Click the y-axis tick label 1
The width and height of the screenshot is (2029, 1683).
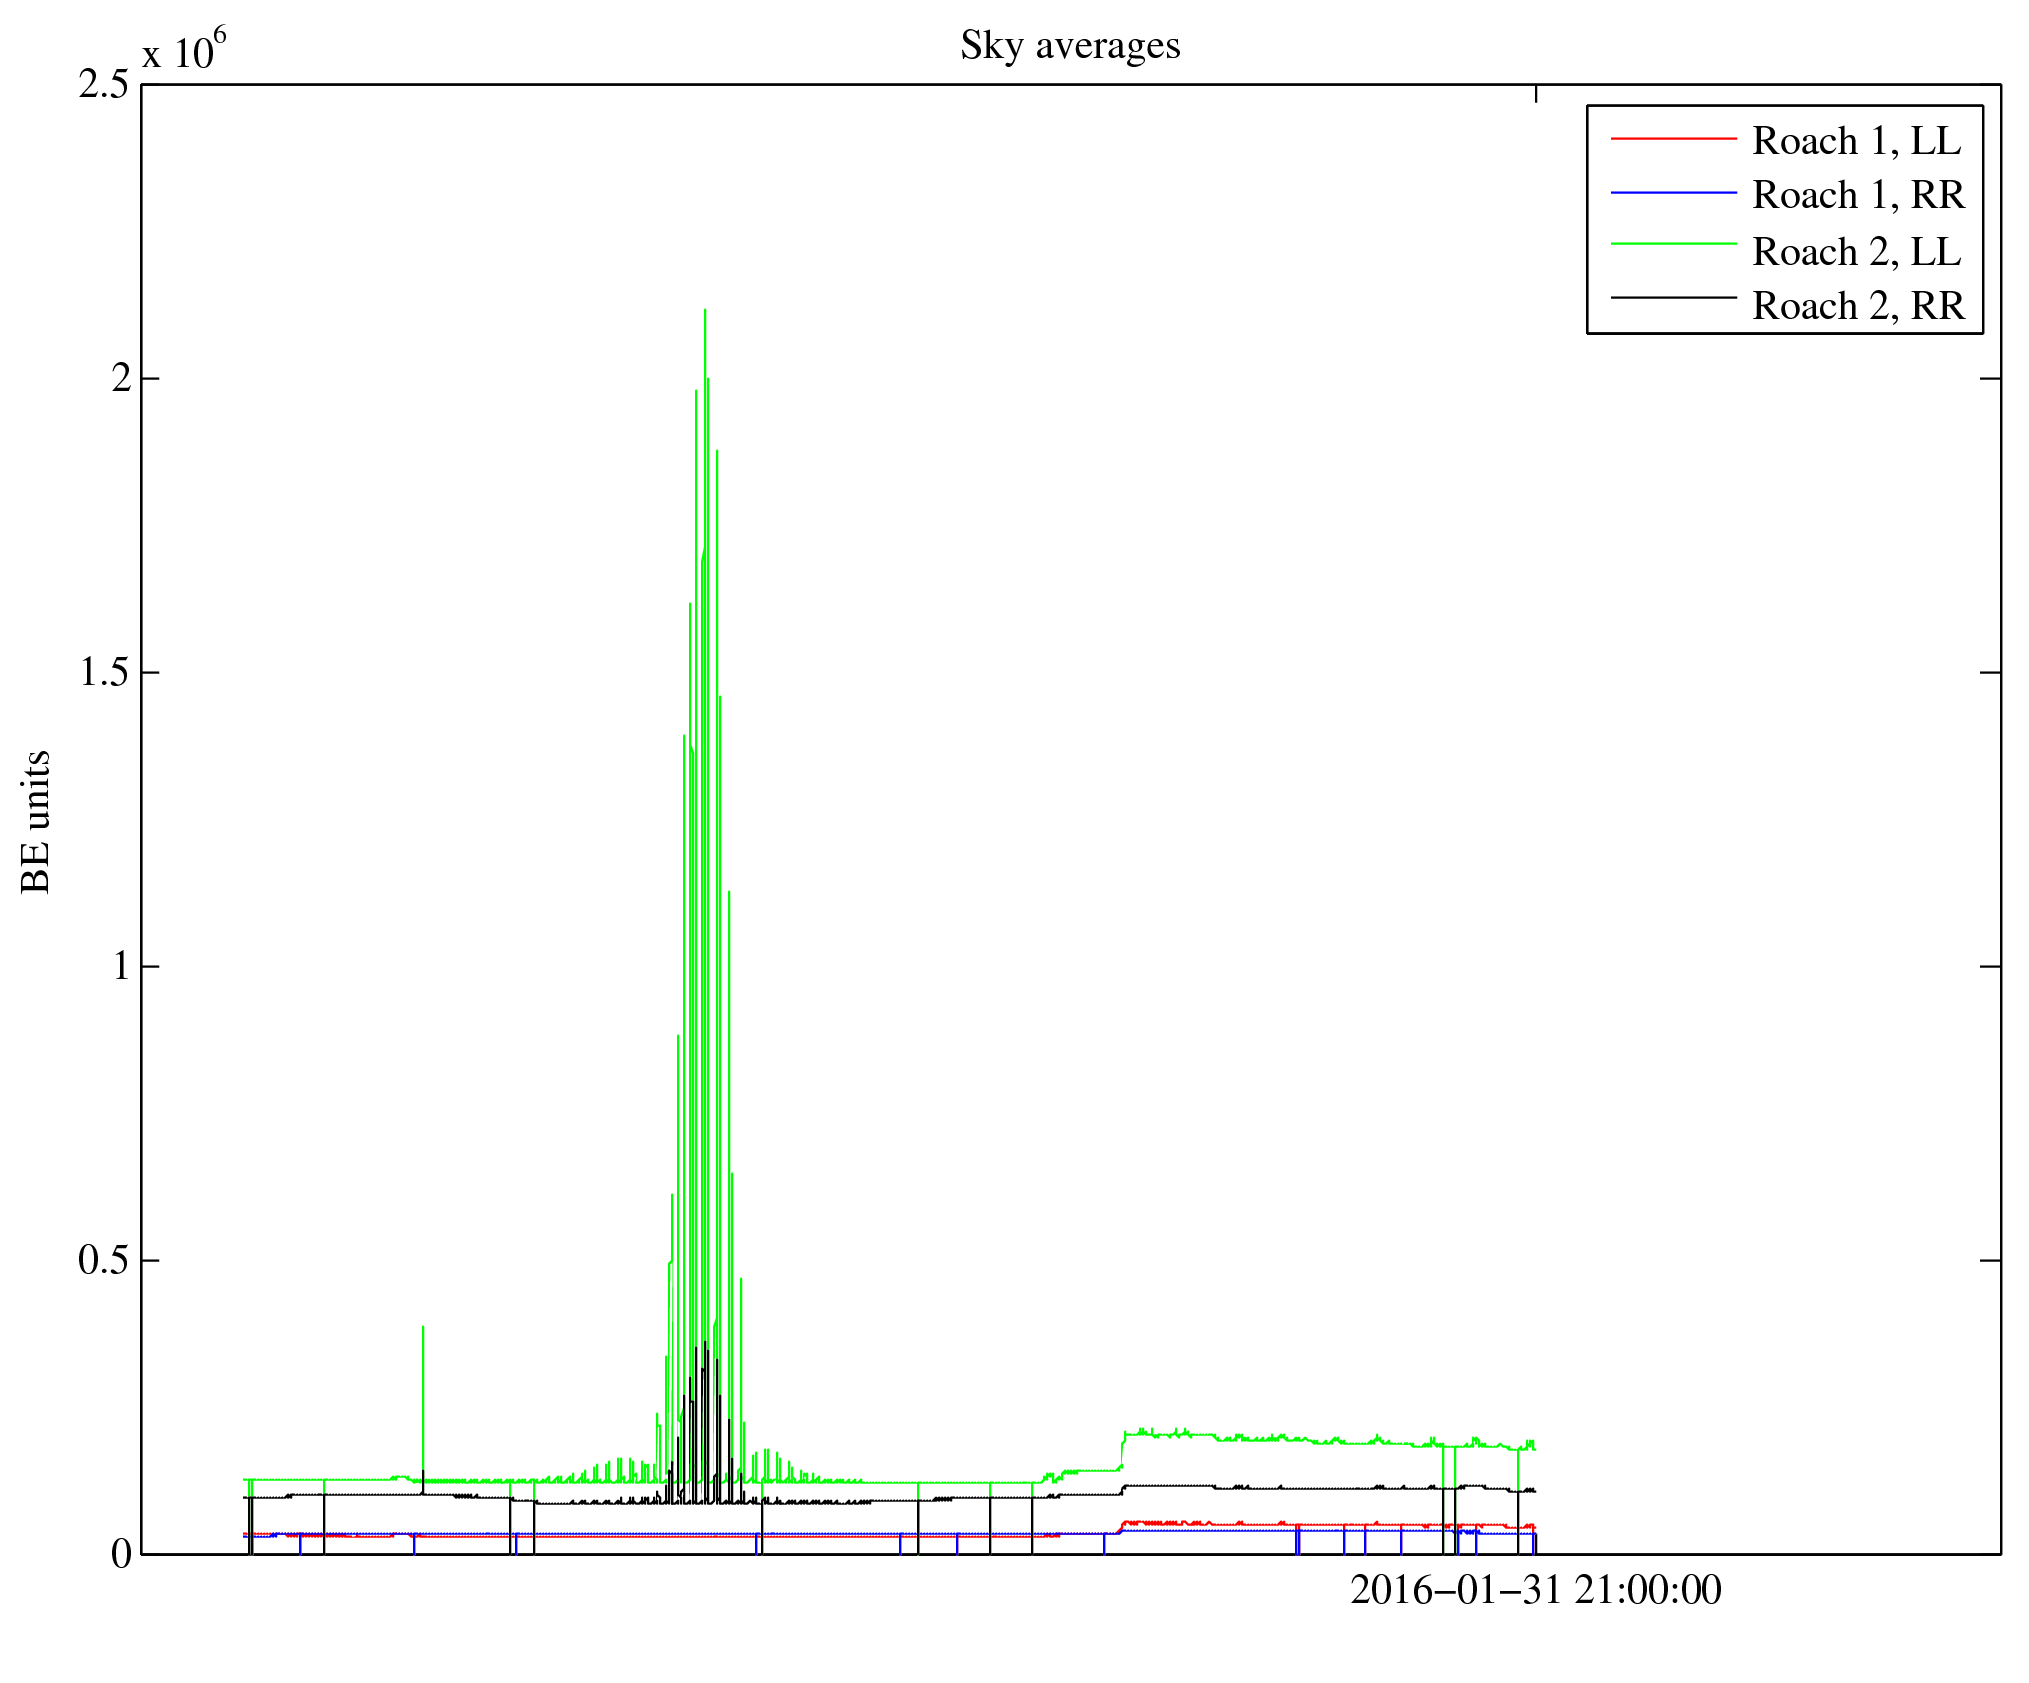point(121,967)
